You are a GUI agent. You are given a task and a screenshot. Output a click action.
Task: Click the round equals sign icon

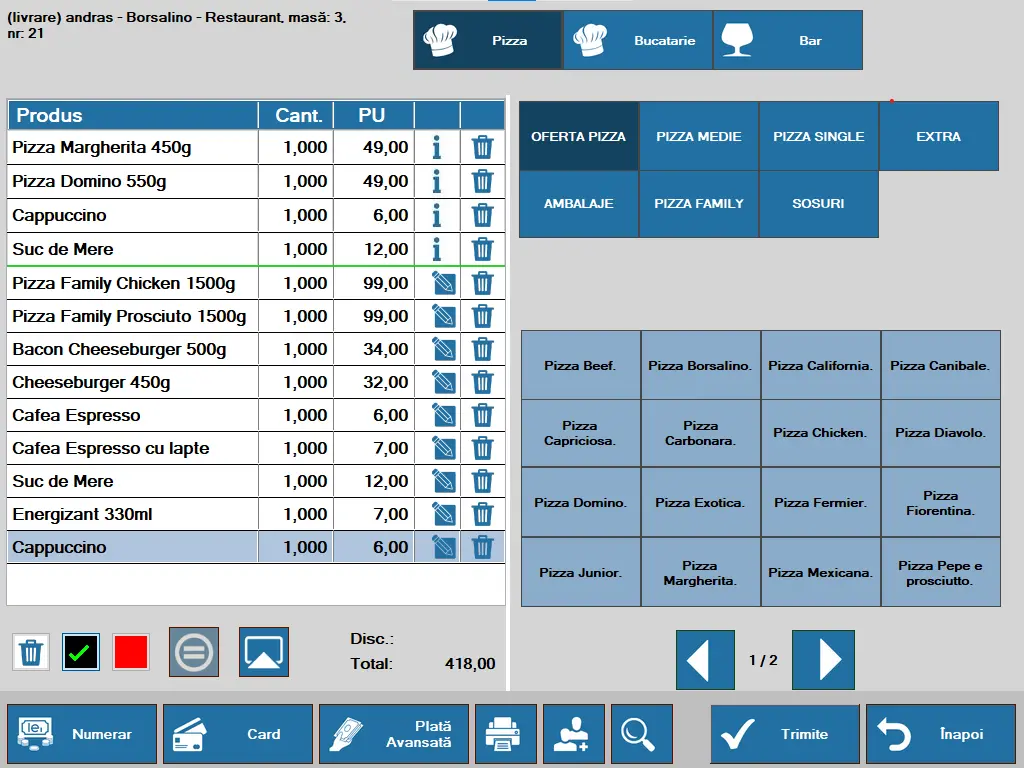(x=194, y=653)
